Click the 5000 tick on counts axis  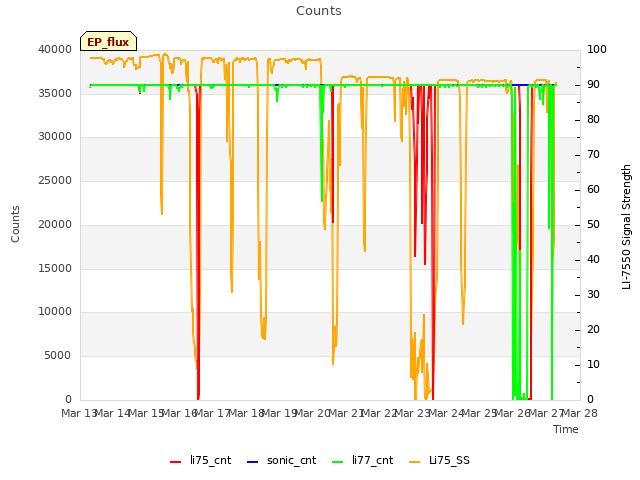(58, 356)
